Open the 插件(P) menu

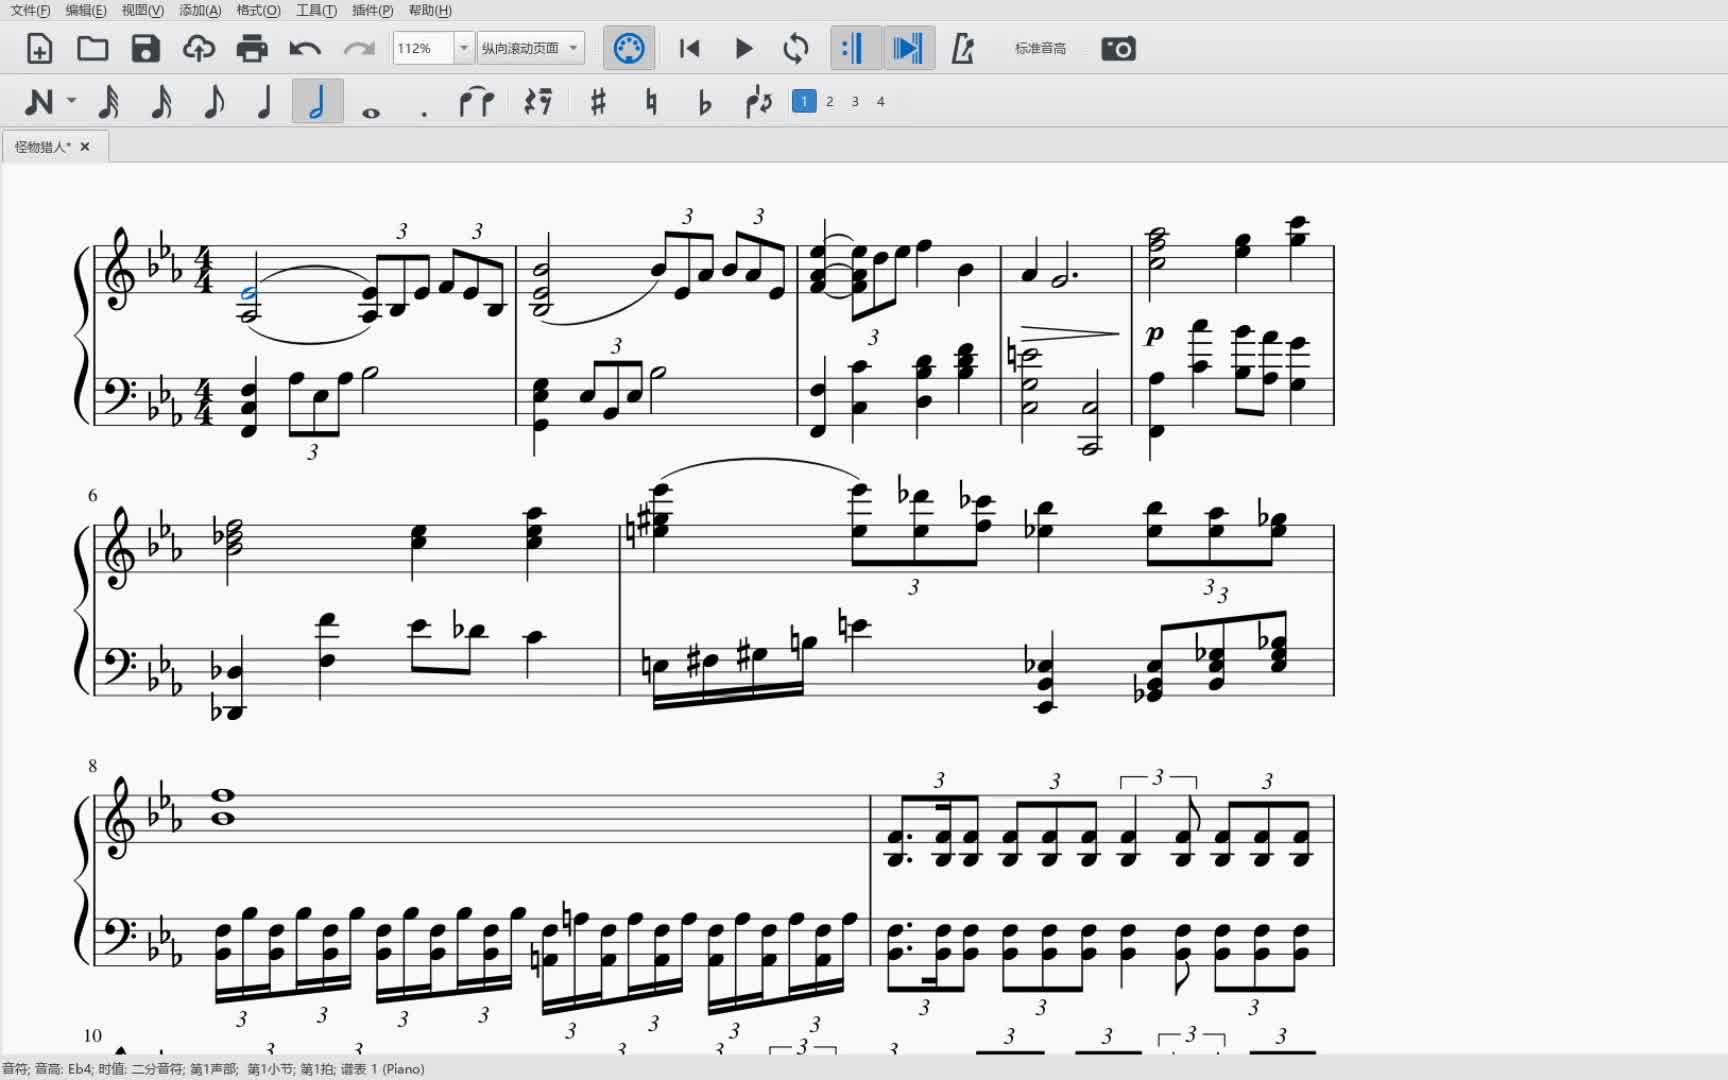tap(373, 10)
